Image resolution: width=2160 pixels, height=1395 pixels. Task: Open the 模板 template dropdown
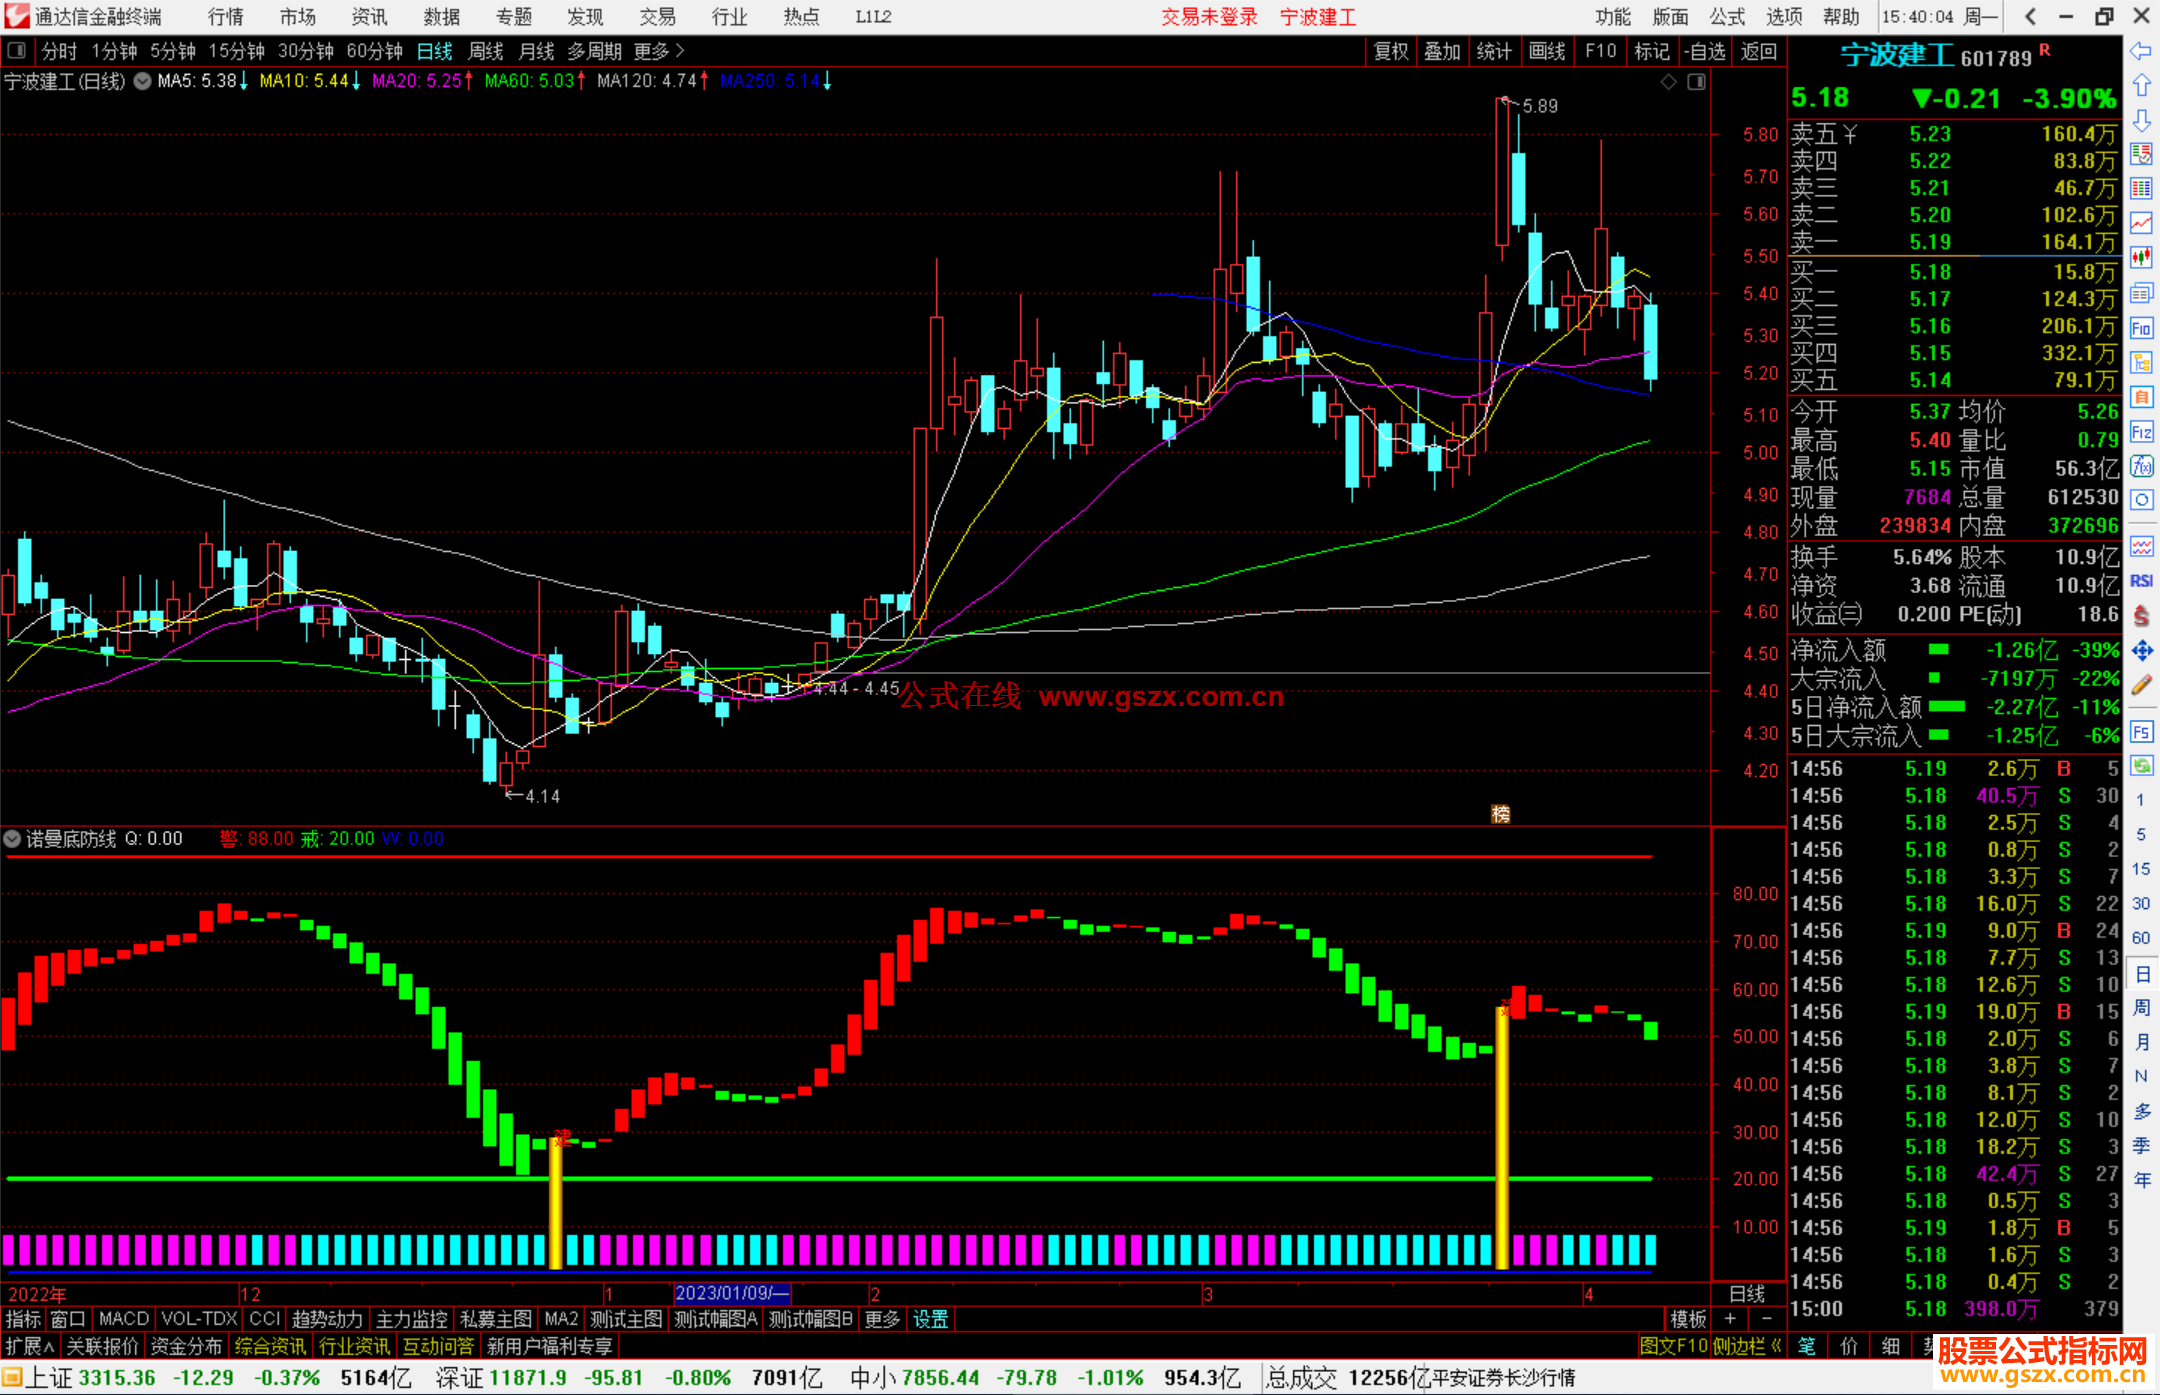click(x=1689, y=1319)
